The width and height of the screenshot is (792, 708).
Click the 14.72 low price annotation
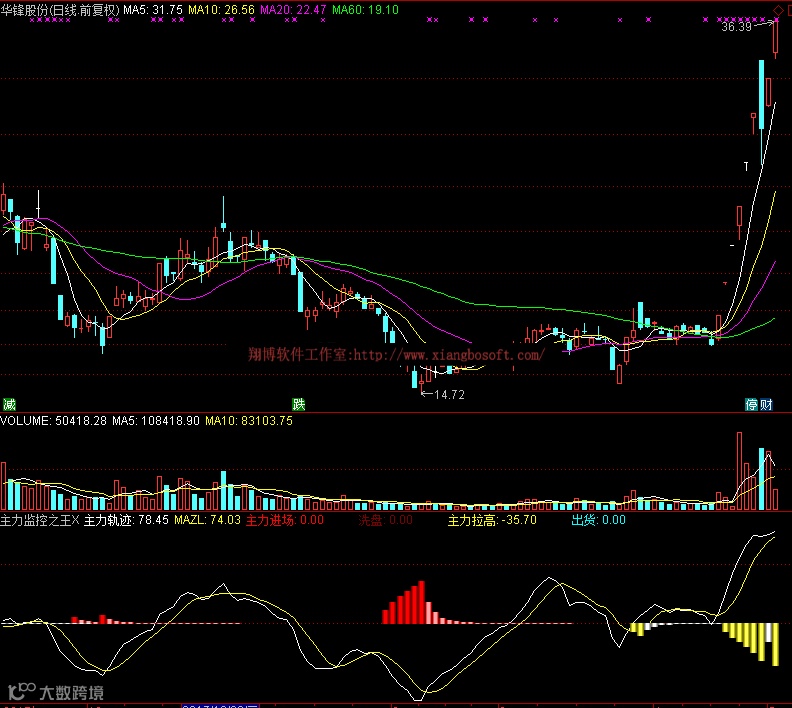click(449, 395)
